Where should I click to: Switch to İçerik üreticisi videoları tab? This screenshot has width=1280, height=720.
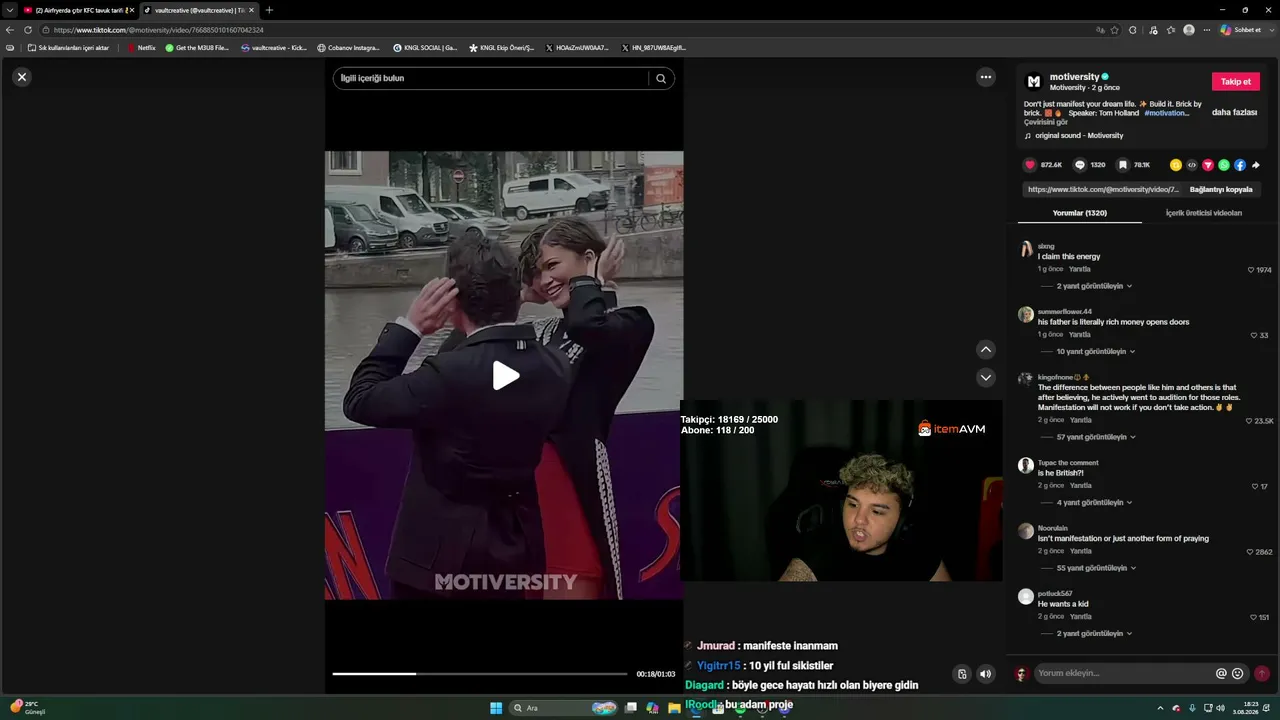pyautogui.click(x=1204, y=213)
